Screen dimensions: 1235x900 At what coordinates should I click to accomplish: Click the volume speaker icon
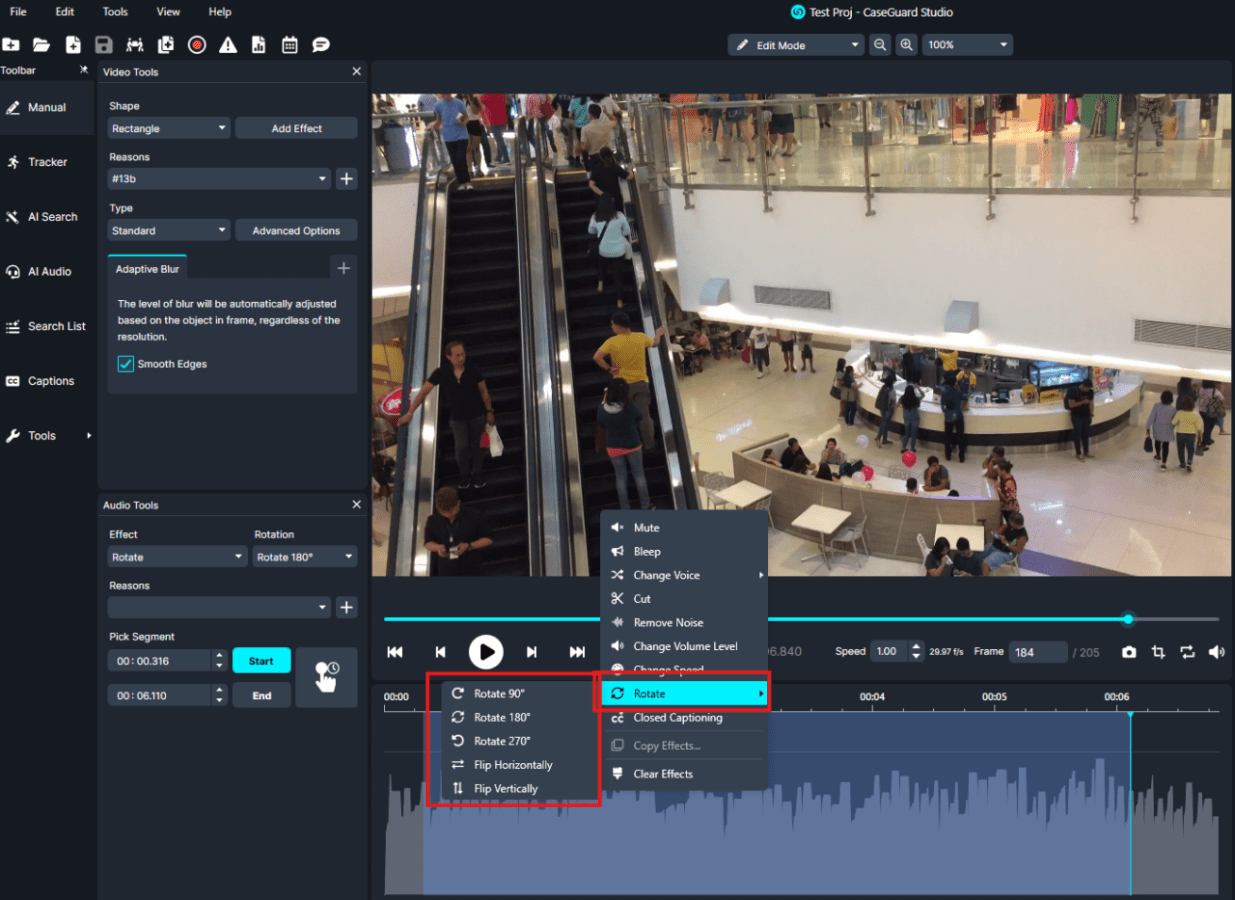click(x=1216, y=652)
